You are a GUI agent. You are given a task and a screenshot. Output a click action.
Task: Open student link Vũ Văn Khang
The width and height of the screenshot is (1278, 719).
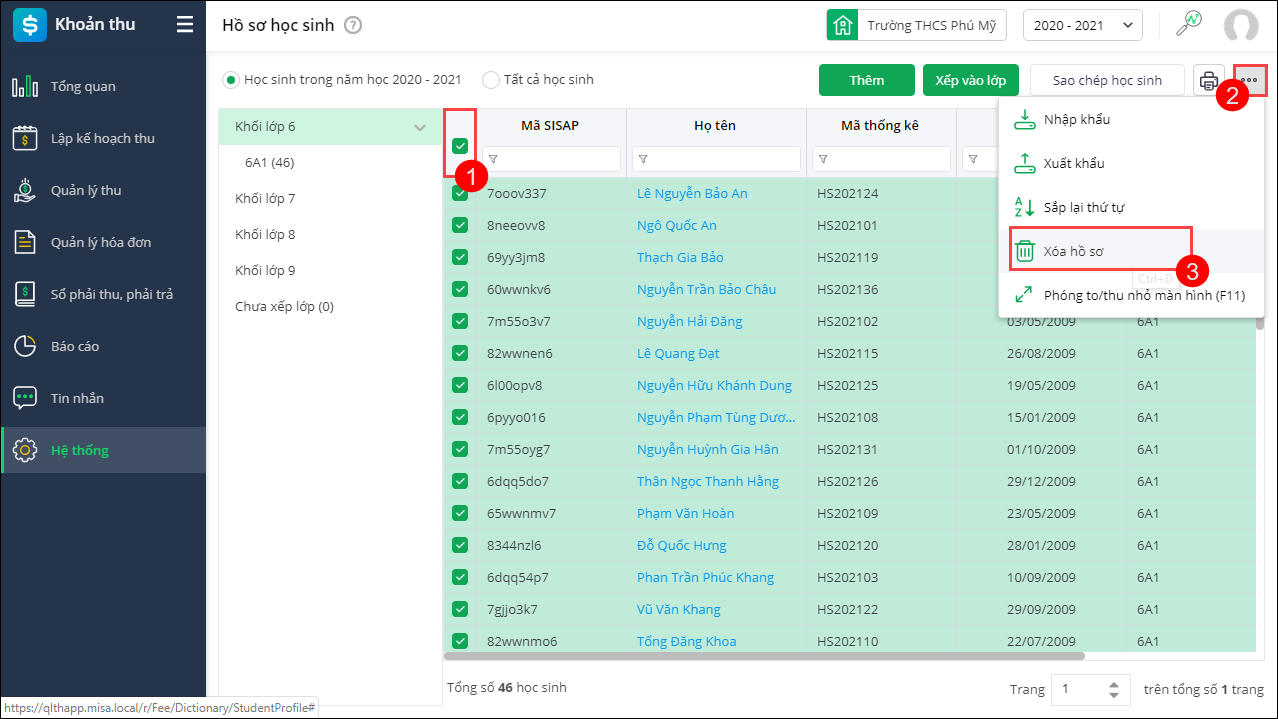[679, 609]
